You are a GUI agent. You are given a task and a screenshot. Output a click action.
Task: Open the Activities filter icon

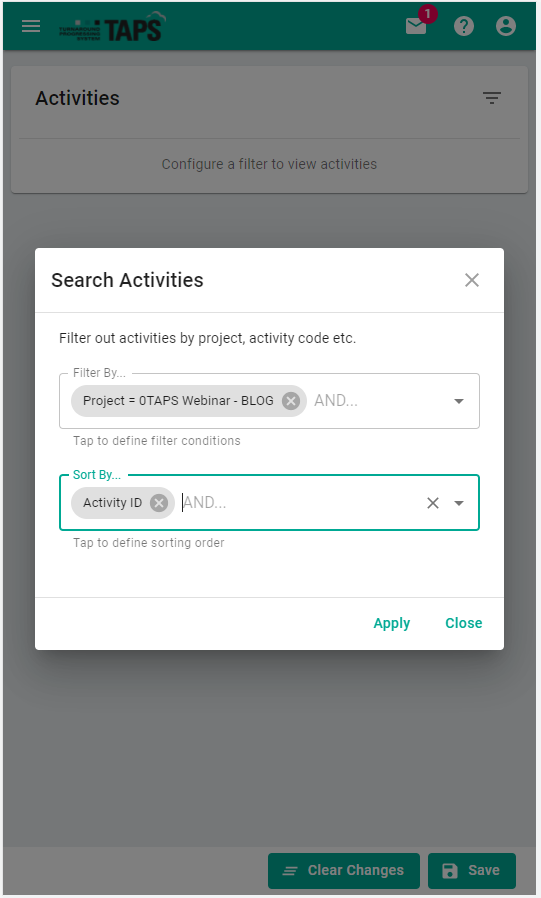pyautogui.click(x=491, y=98)
